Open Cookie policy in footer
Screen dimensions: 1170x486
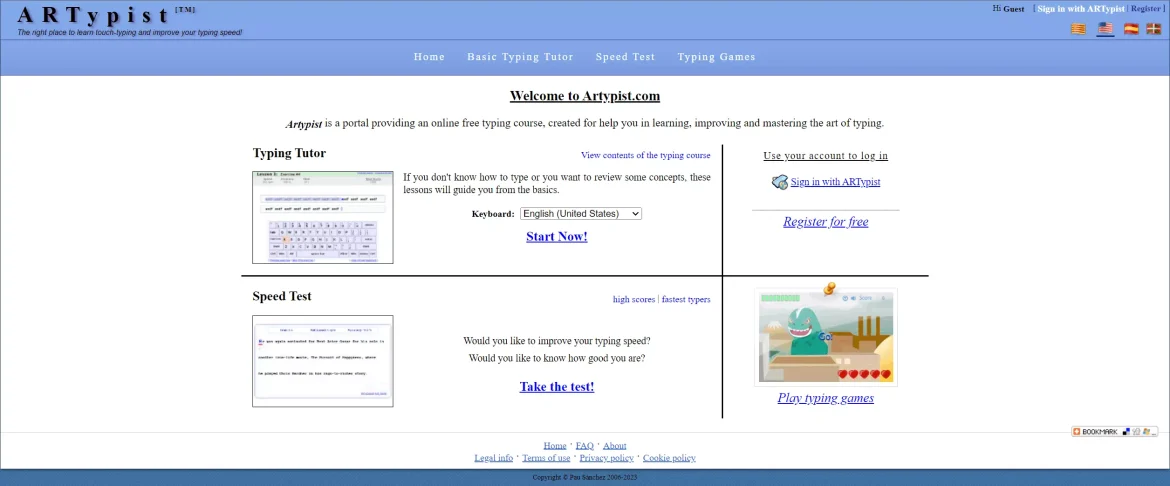(x=669, y=458)
